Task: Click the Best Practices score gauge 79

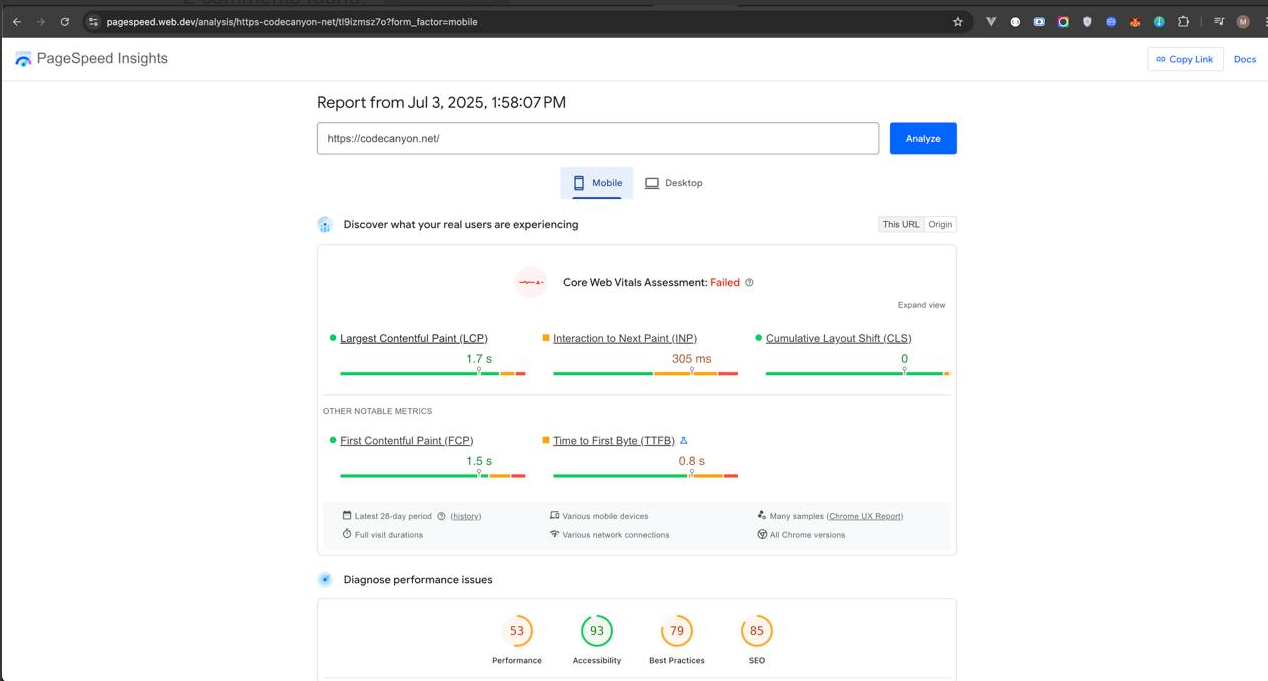Action: click(677, 631)
